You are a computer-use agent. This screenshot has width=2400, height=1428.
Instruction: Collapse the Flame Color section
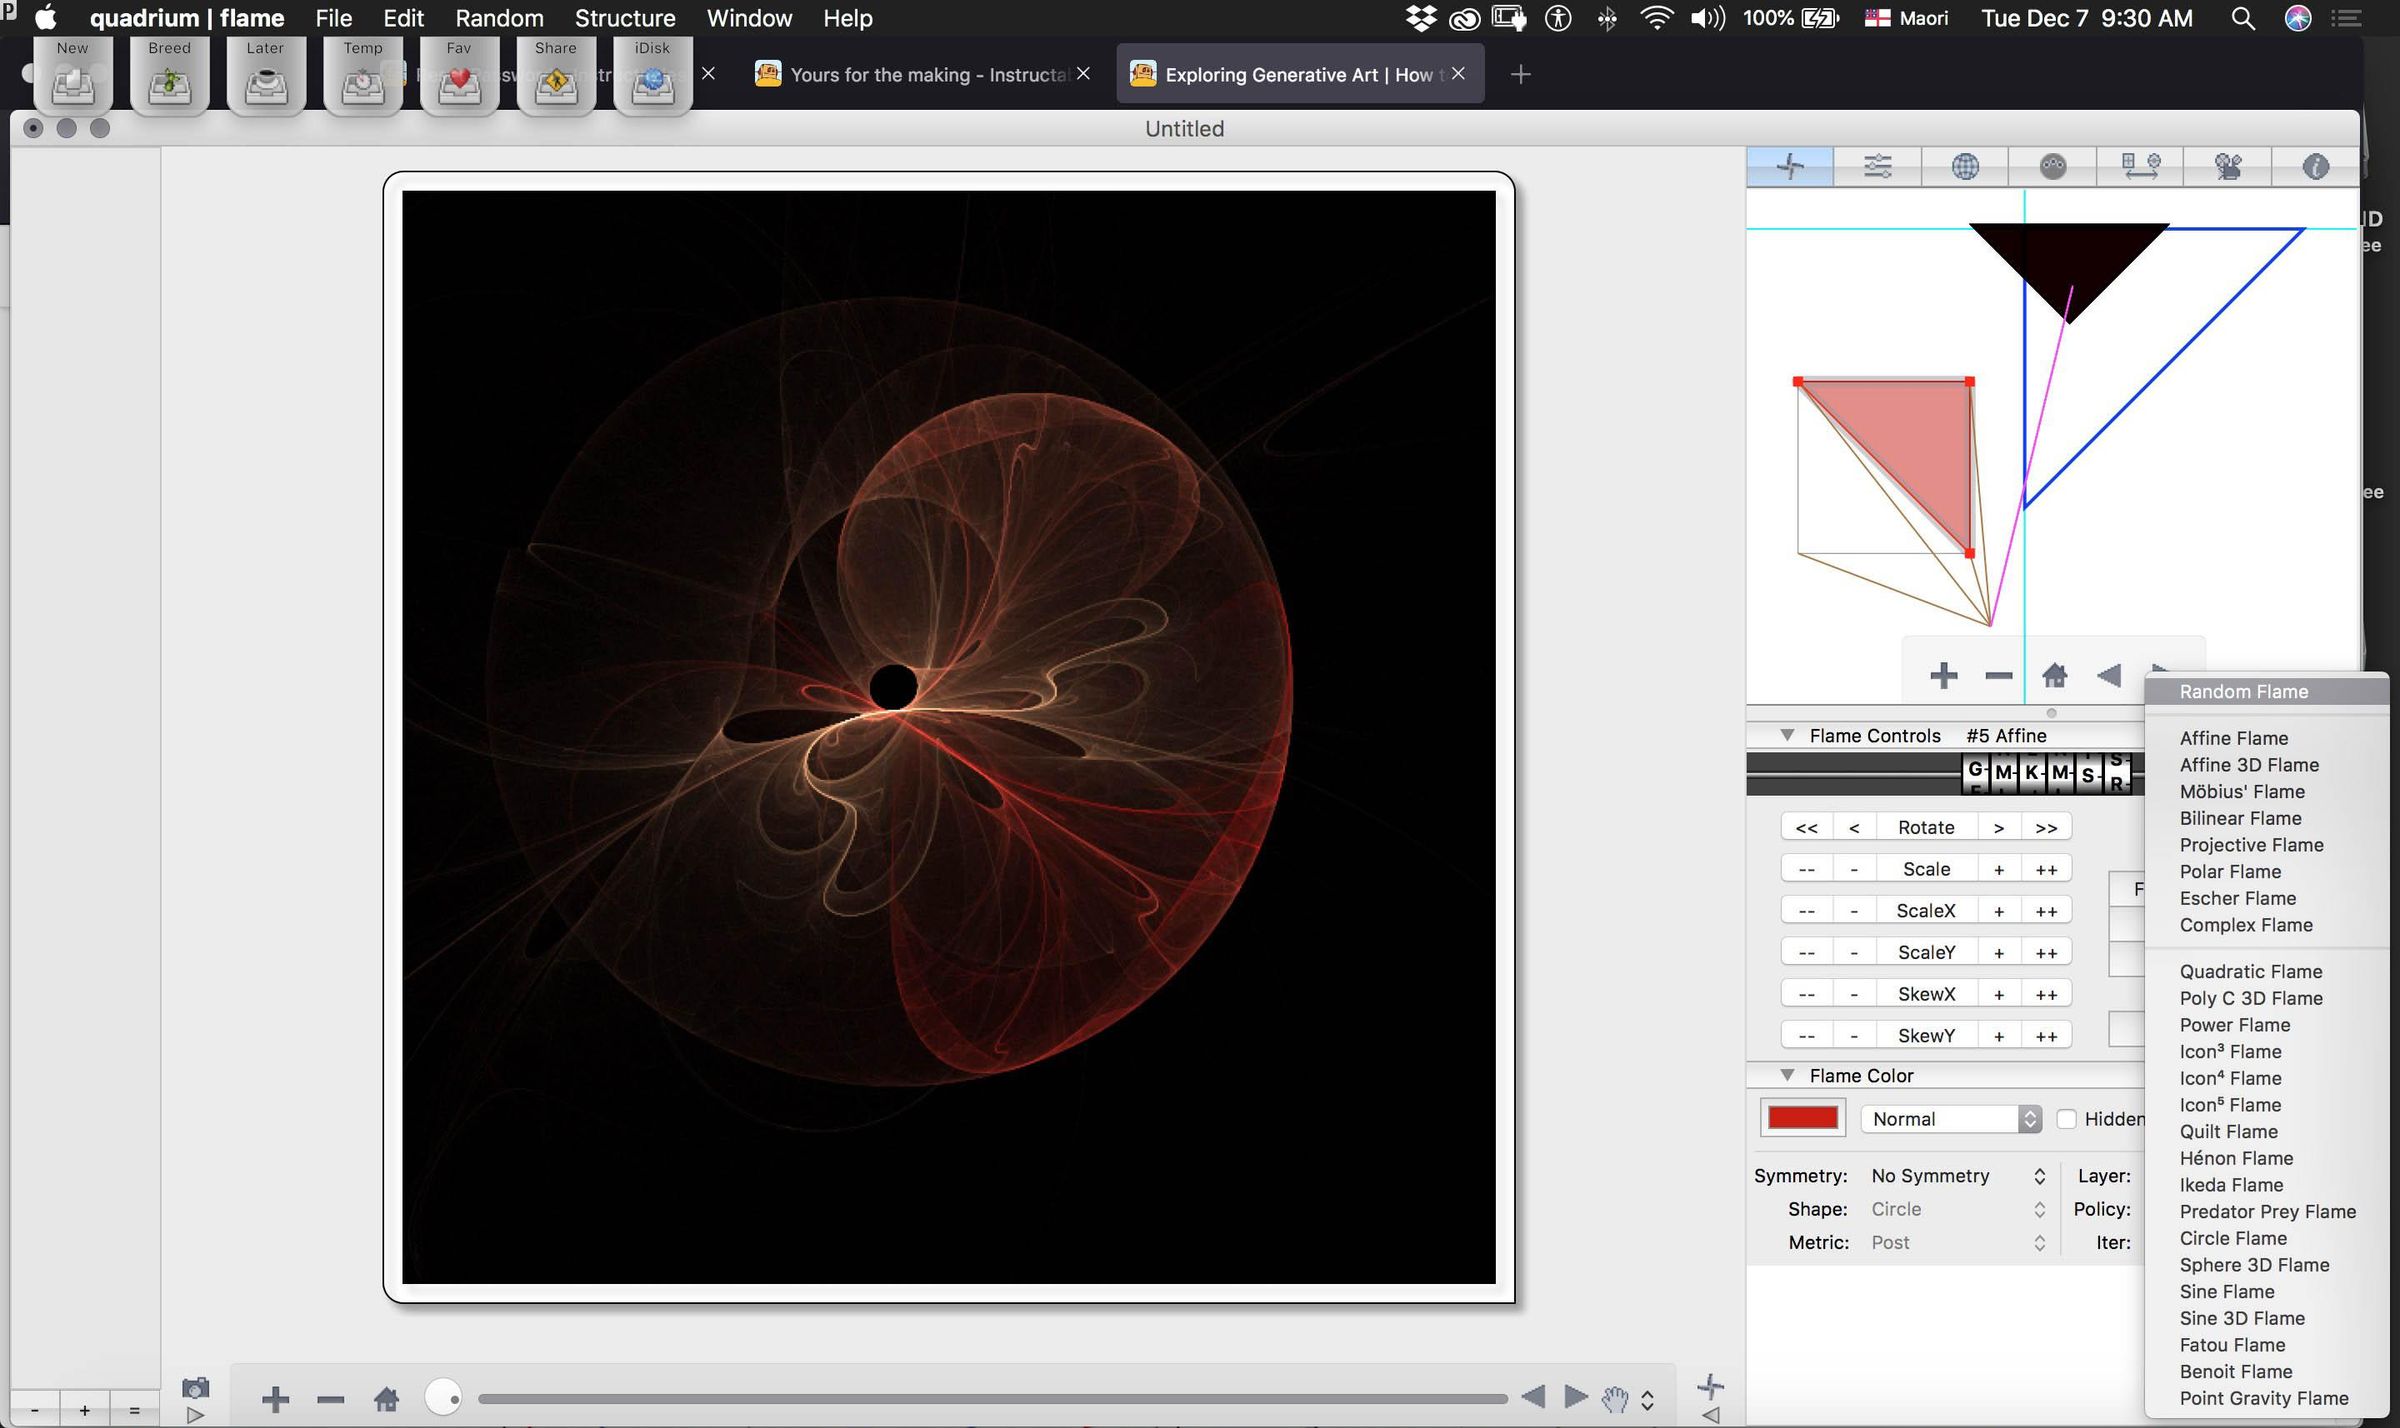[1789, 1074]
